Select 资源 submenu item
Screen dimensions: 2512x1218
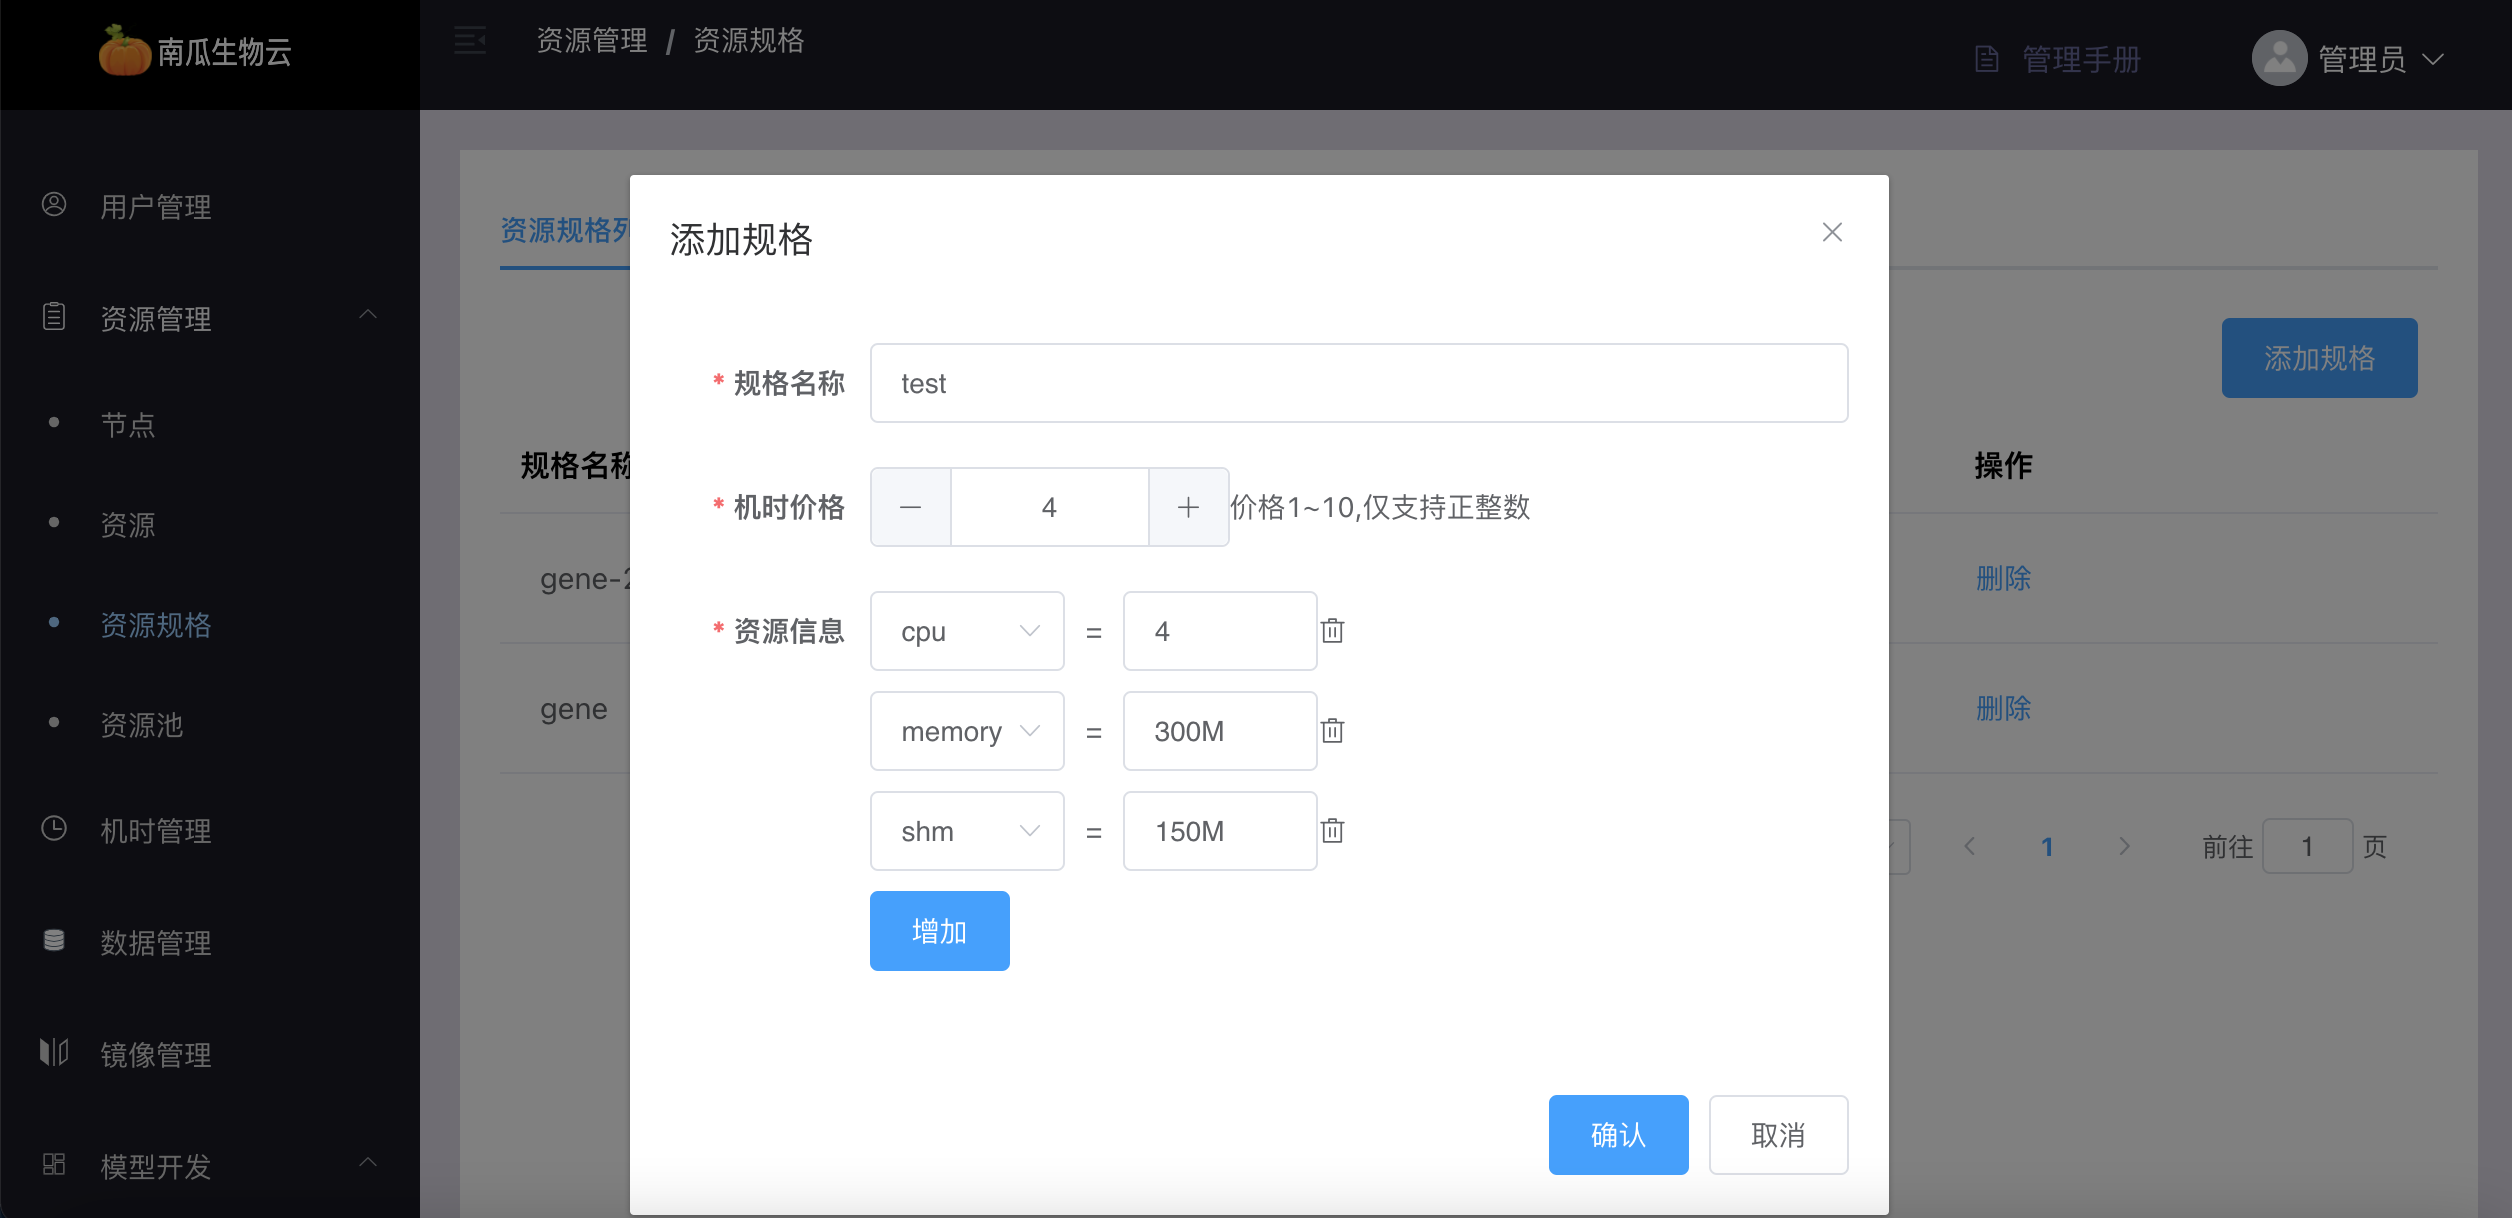[x=127, y=525]
